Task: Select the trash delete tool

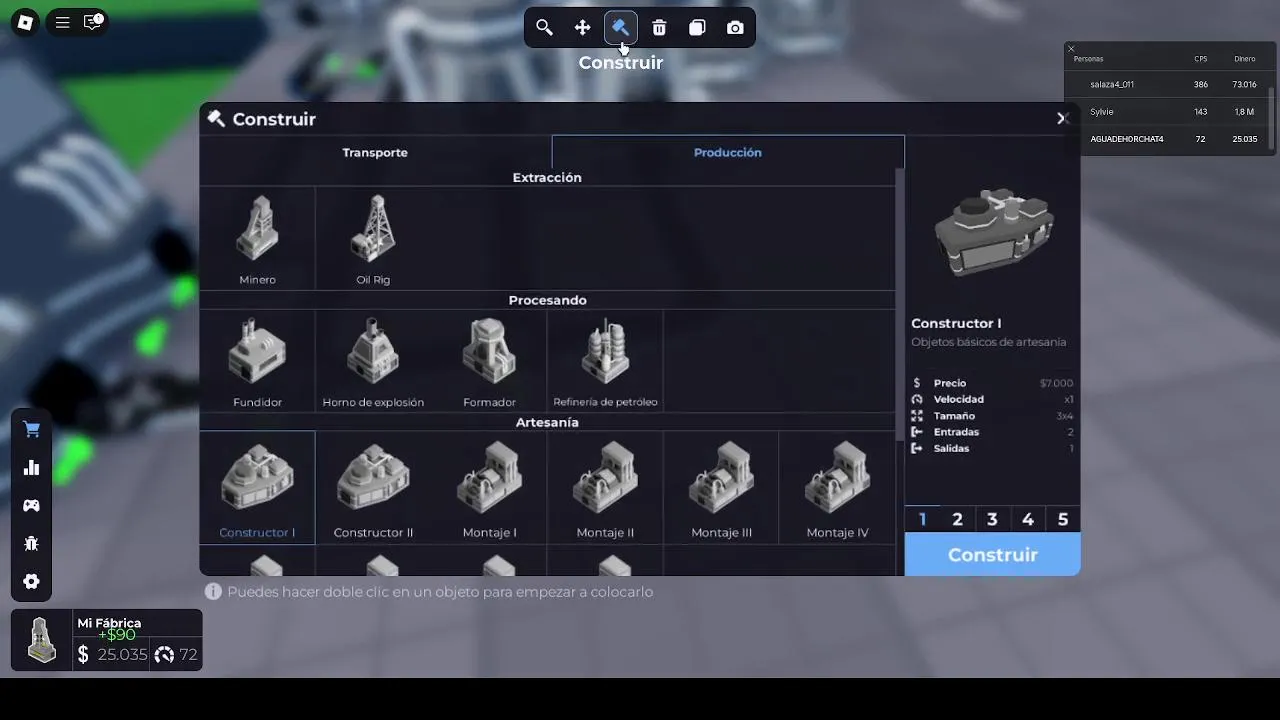Action: [x=659, y=28]
